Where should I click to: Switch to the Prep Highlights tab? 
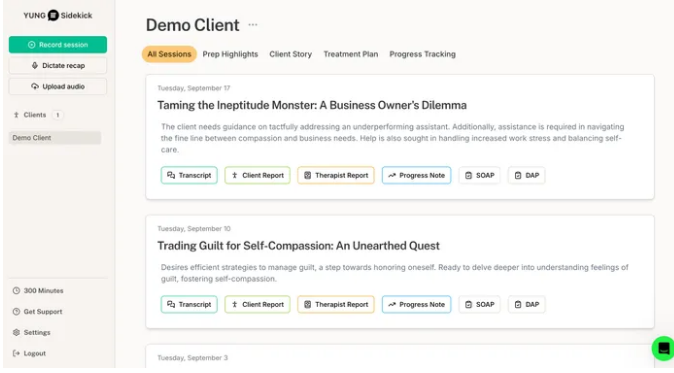pos(230,54)
